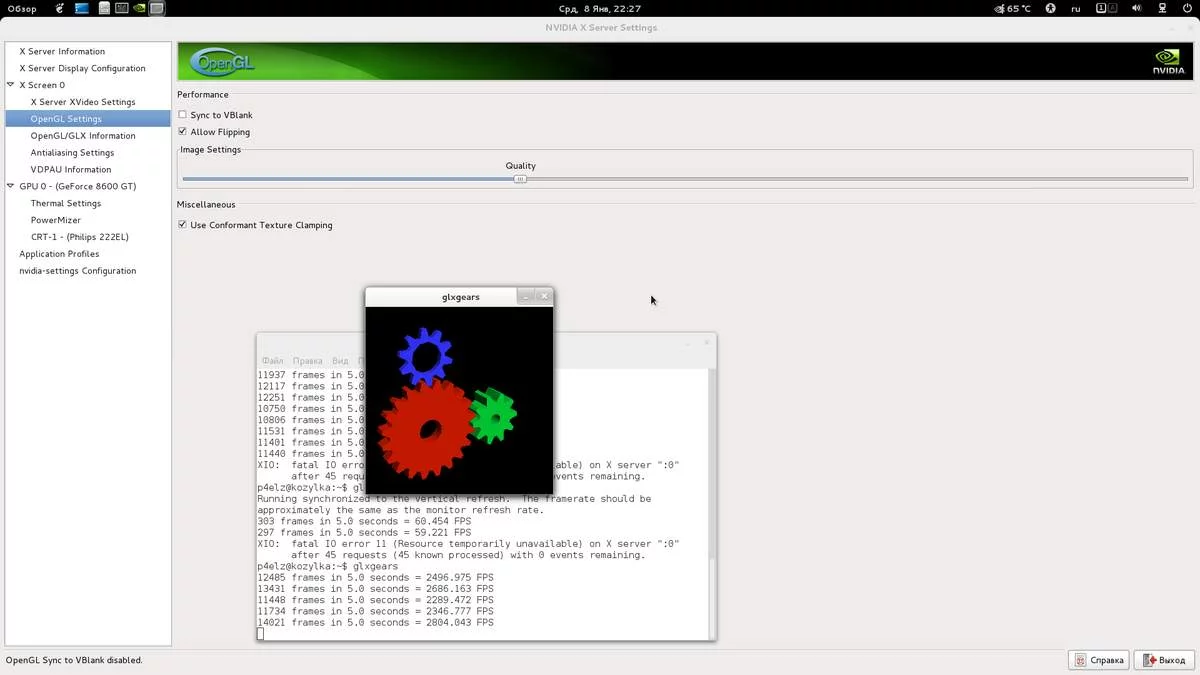Click the line '14021 frames in 5.0 seconds'
This screenshot has width=1200, height=675.
(375, 623)
